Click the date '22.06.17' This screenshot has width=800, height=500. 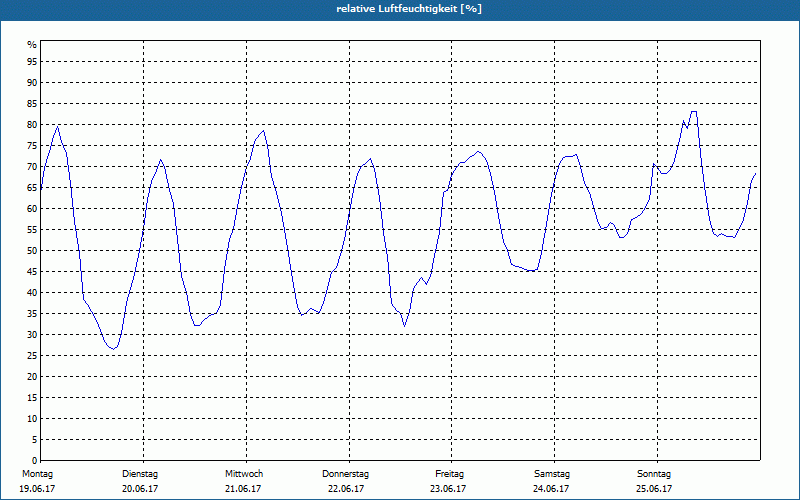(346, 489)
